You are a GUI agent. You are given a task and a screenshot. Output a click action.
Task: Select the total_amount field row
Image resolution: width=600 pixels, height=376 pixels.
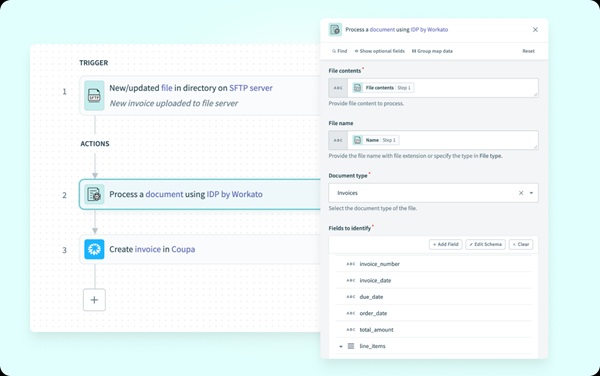[x=434, y=330]
